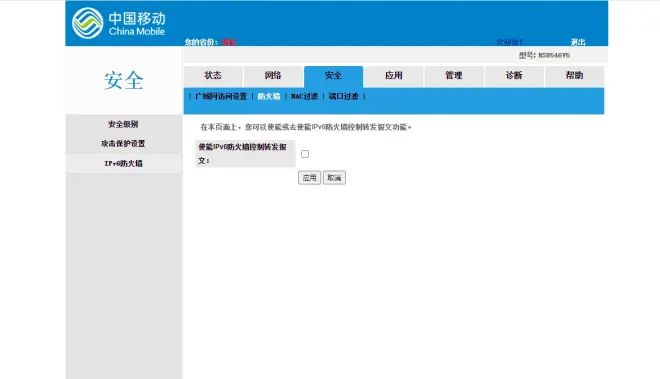Click the 退出 logout link
The image size is (660, 379).
pyautogui.click(x=578, y=42)
